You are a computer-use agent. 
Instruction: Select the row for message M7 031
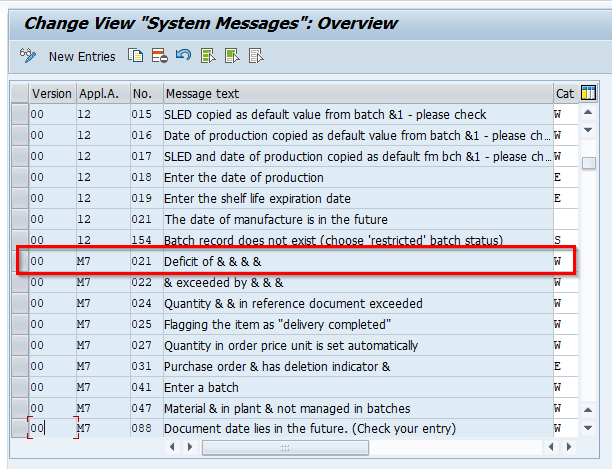(20, 366)
